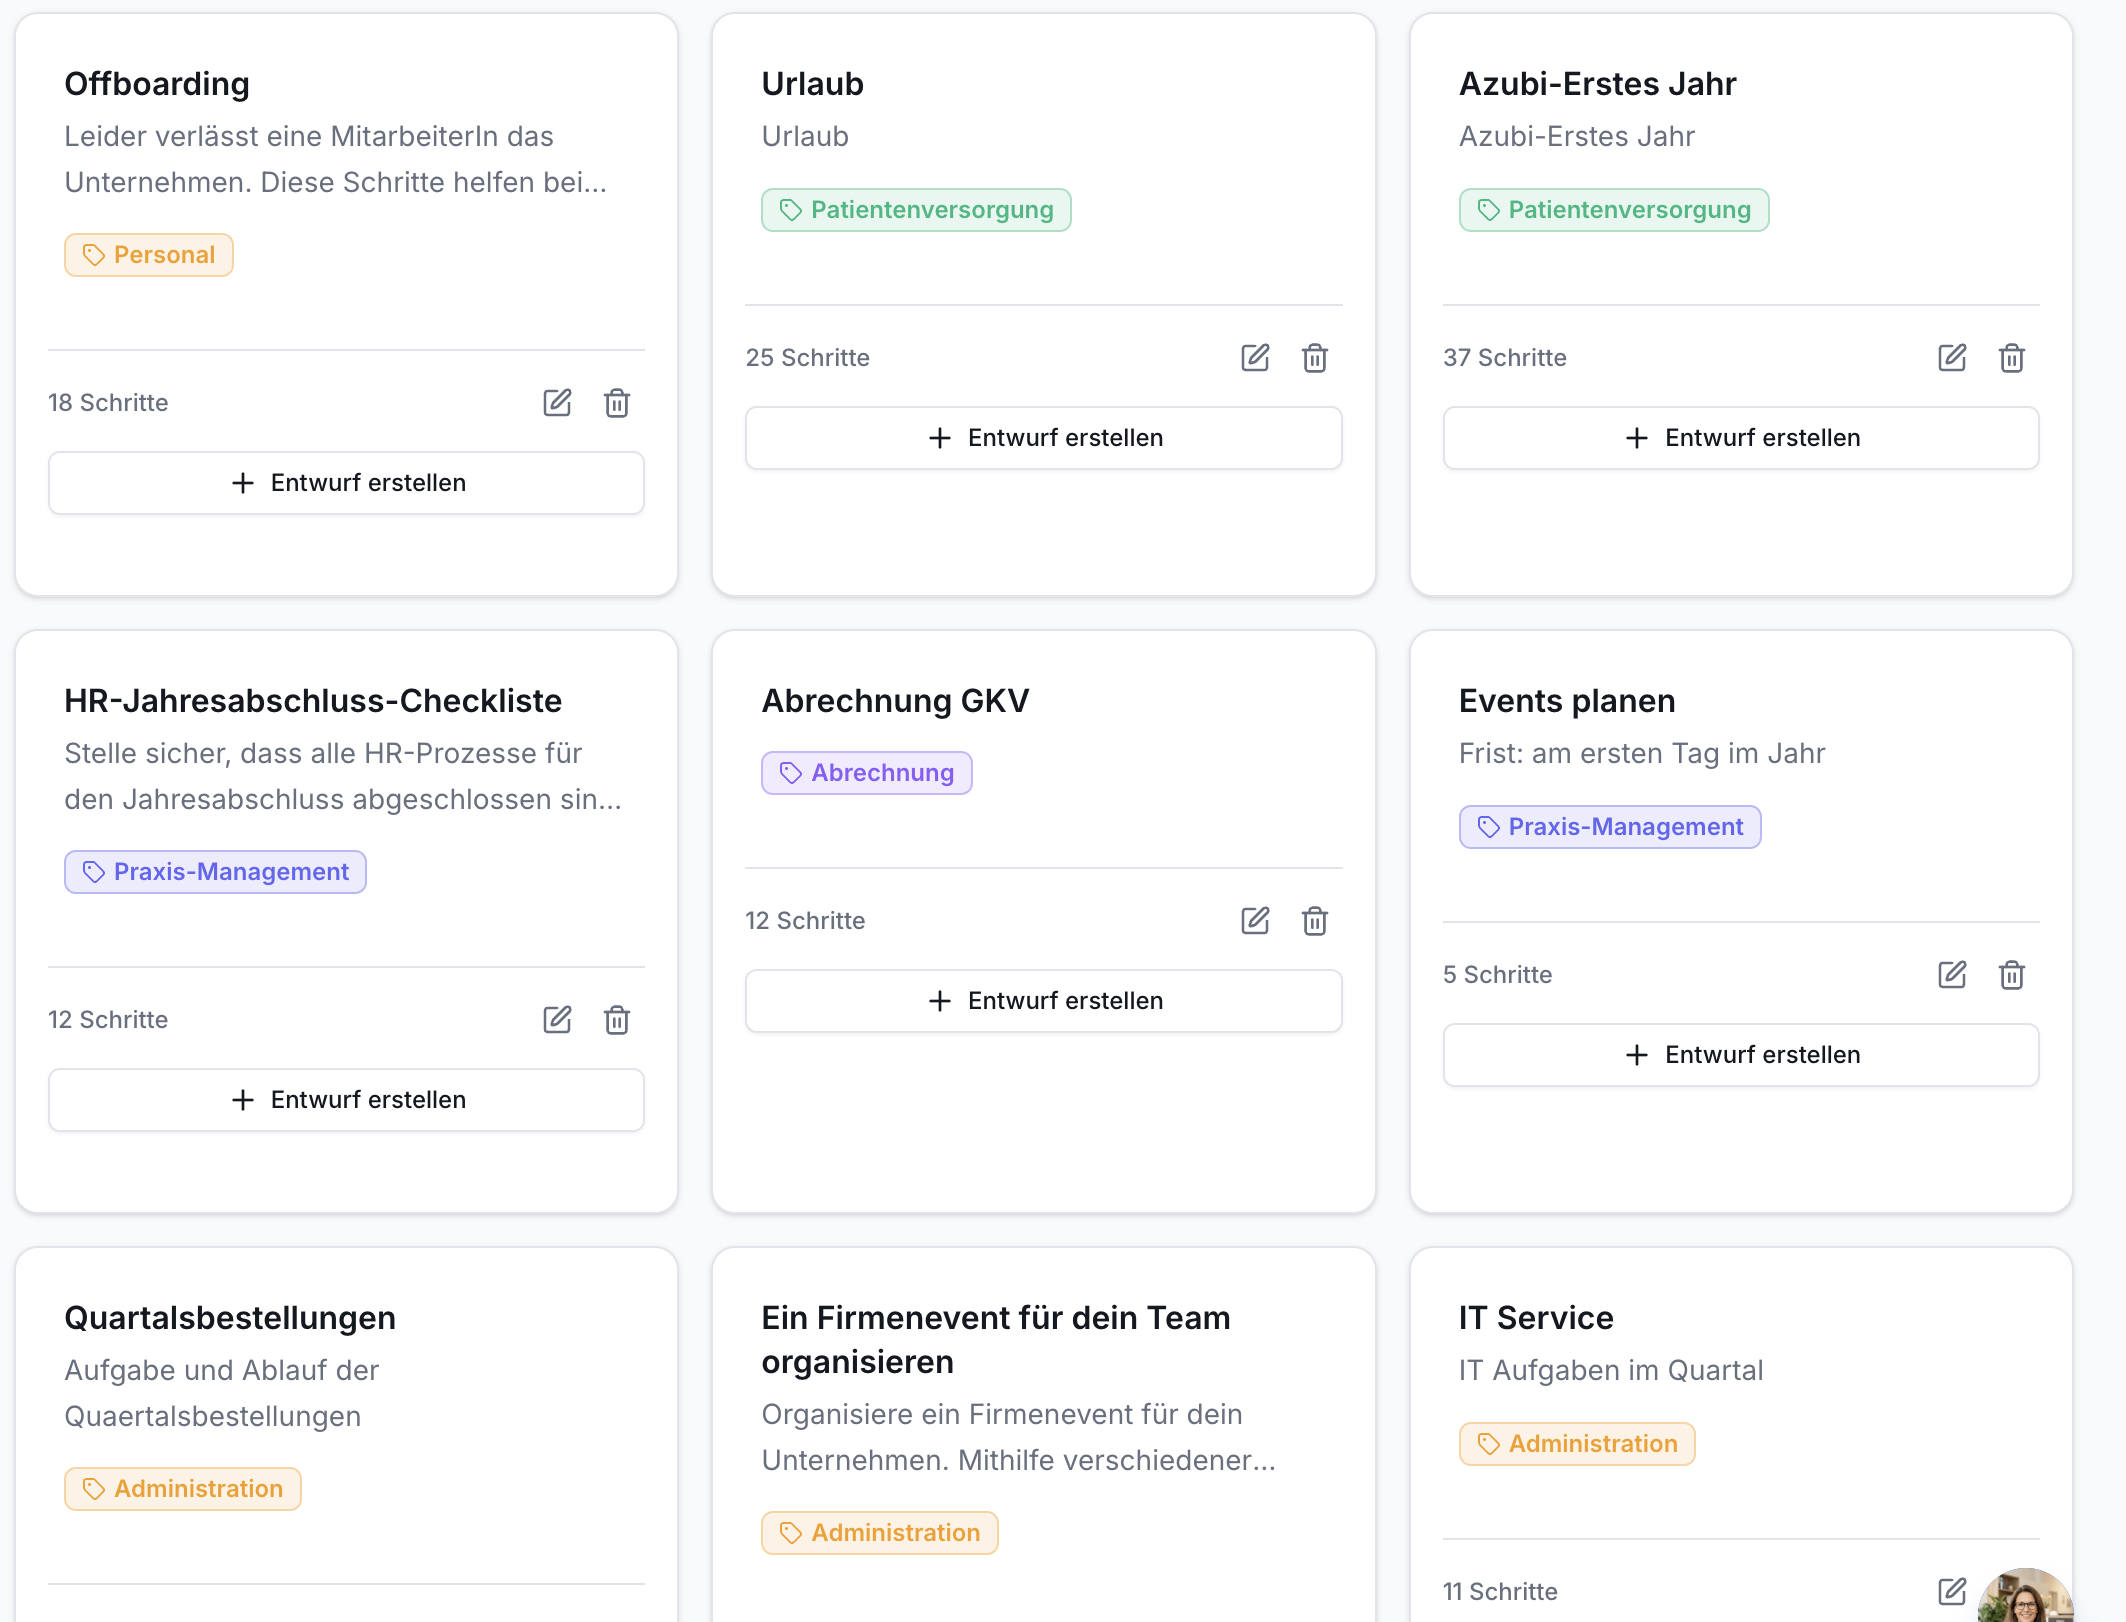
Task: Edit the HR-Jahresabschluss-Checkliste template
Action: [557, 1020]
